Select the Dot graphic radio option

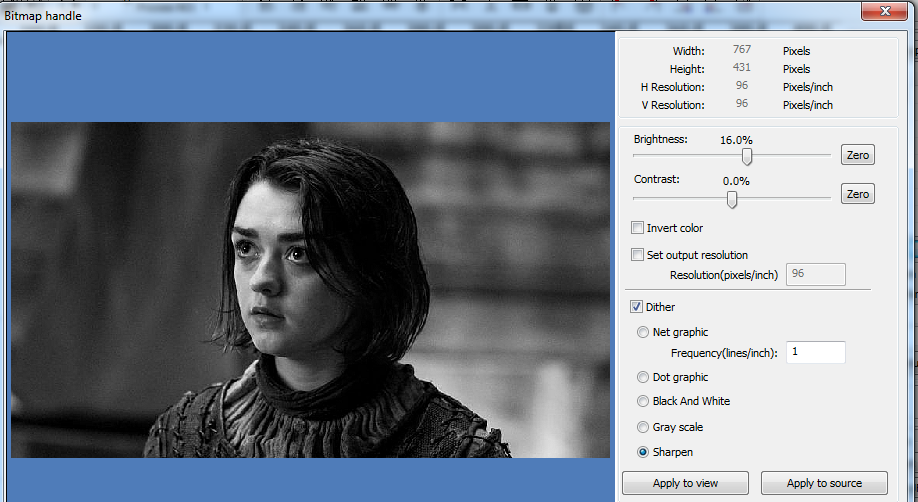click(x=643, y=377)
